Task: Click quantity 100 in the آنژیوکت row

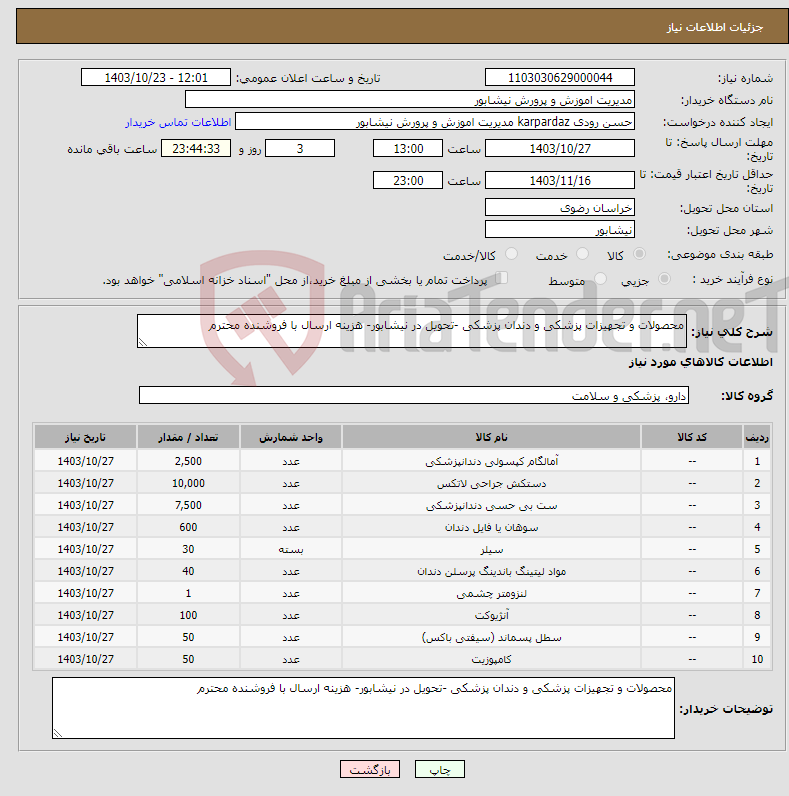Action: tap(188, 615)
